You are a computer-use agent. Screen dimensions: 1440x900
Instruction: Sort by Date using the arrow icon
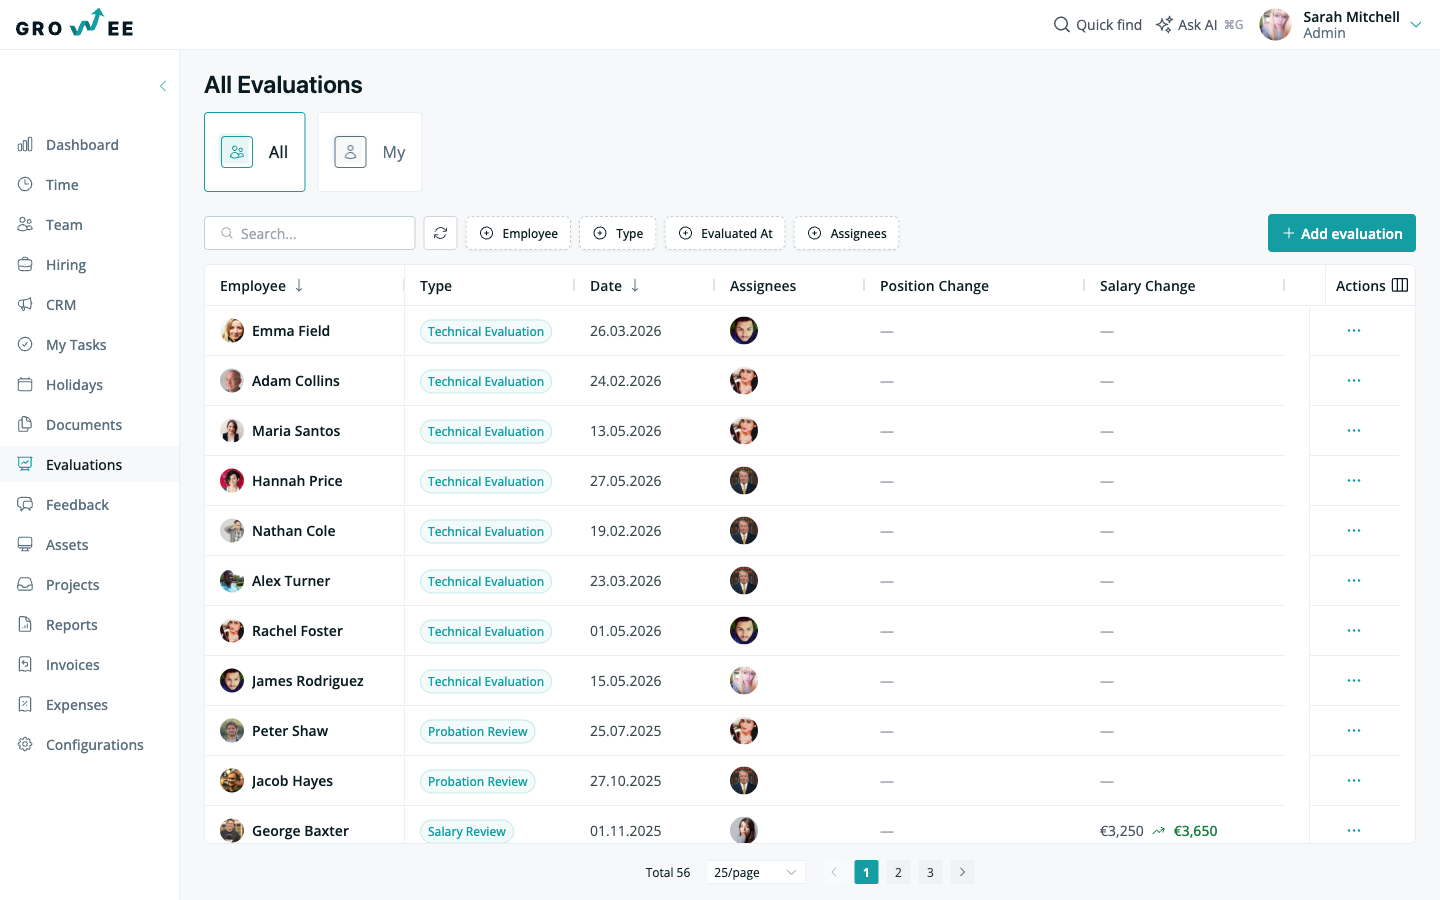(635, 285)
